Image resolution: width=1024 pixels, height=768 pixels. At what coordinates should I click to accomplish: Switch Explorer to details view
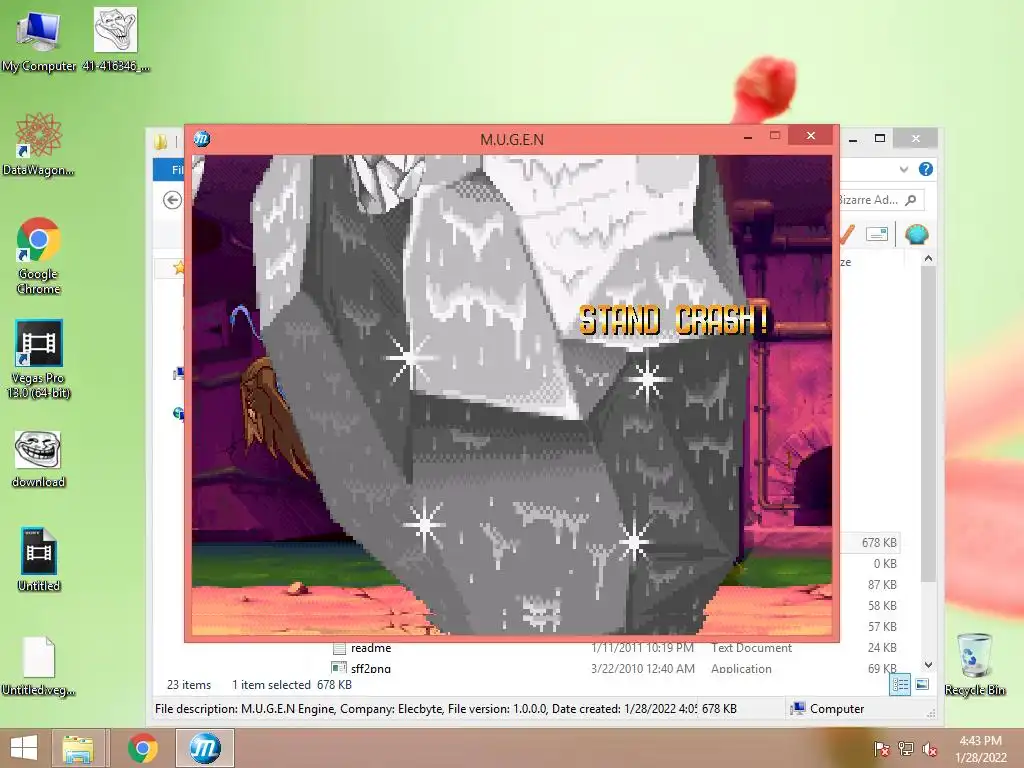point(900,684)
